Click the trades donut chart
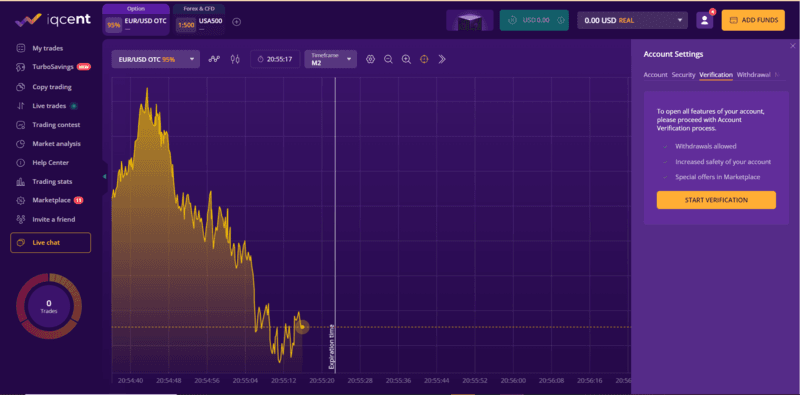The image size is (800, 395). tap(49, 306)
